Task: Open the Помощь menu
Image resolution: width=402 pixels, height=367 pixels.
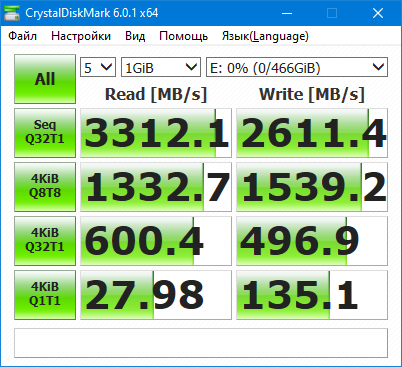Action: point(184,36)
